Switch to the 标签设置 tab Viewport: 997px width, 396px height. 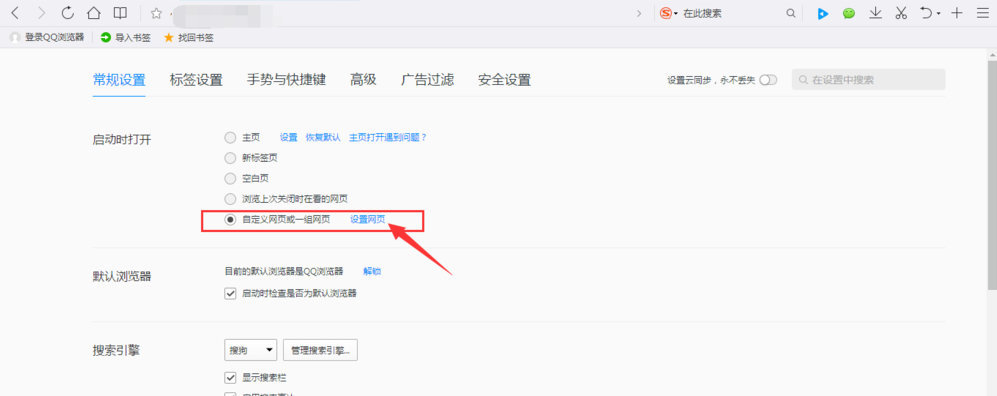tap(196, 80)
